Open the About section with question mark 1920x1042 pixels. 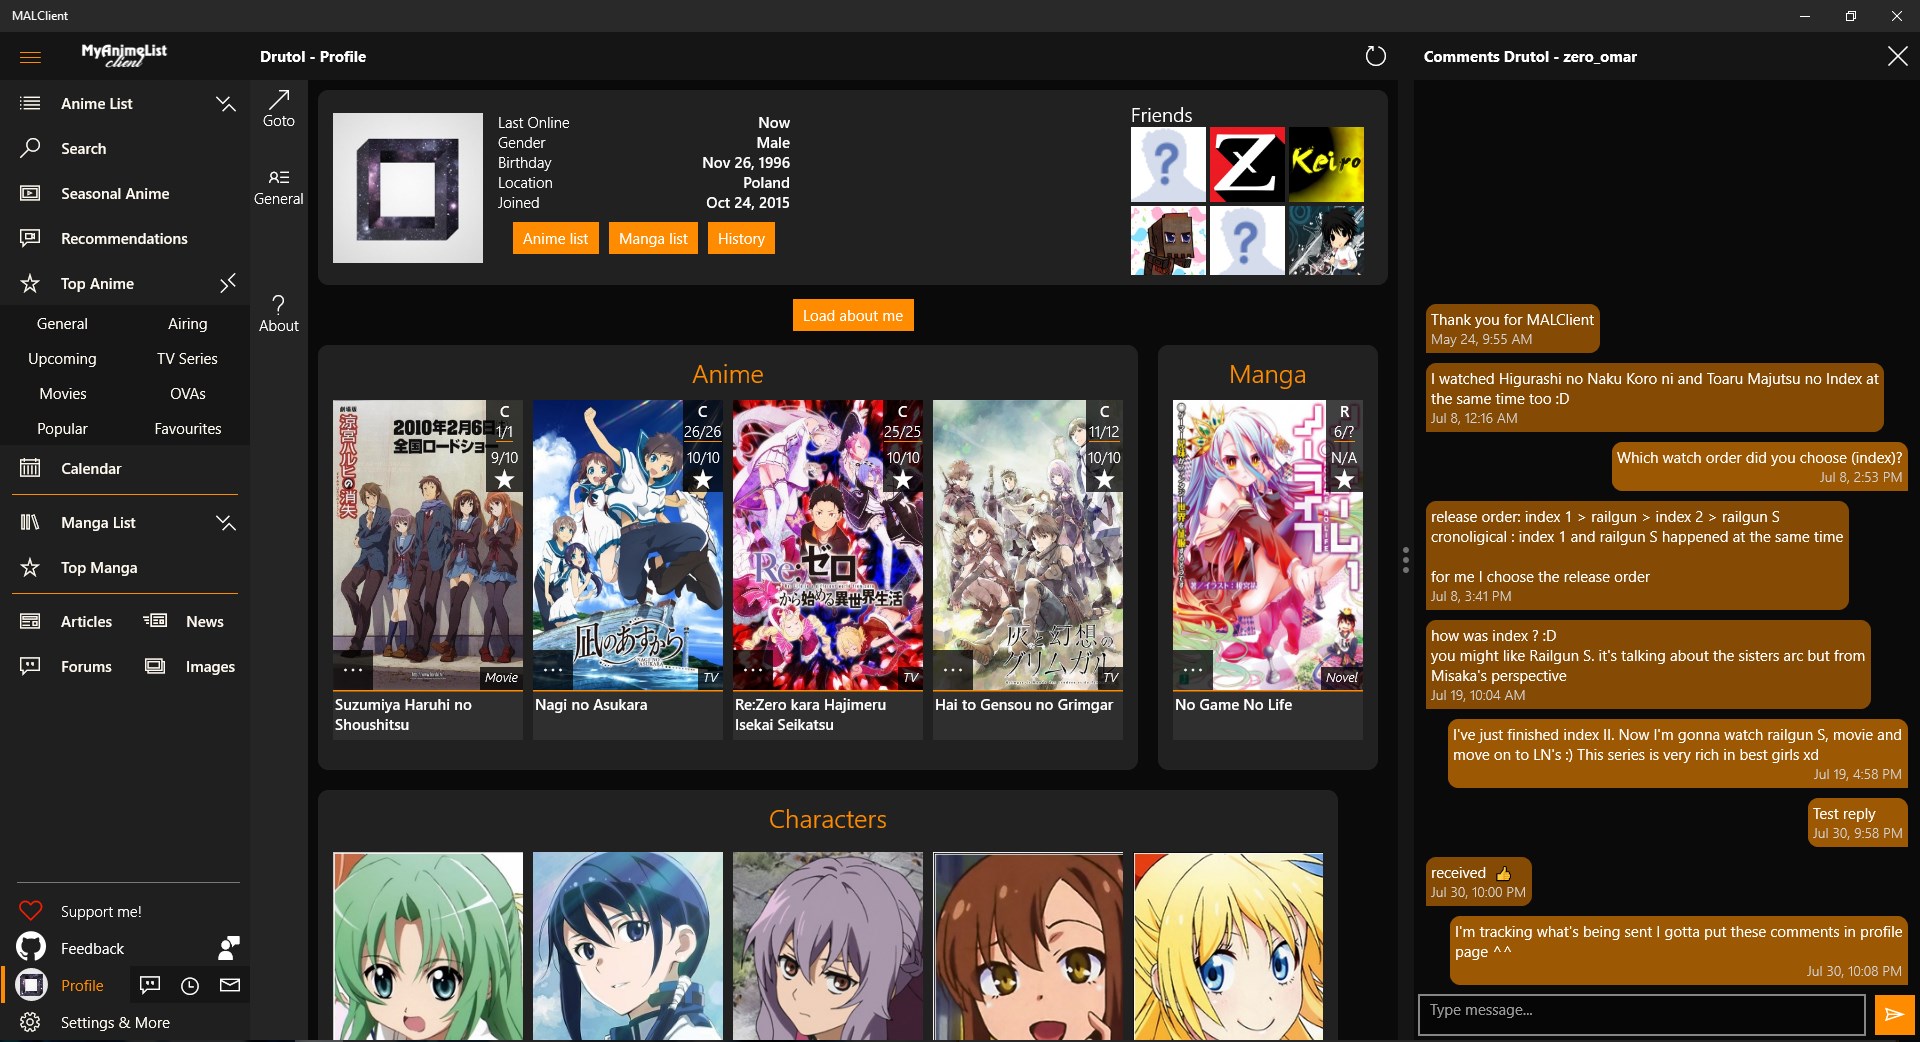tap(279, 313)
